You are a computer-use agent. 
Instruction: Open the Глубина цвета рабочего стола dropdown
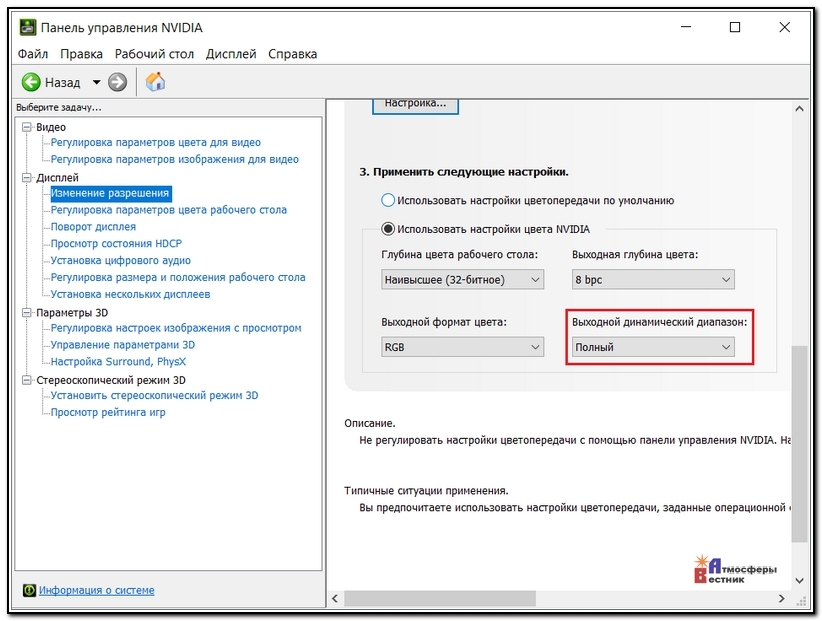pos(462,279)
